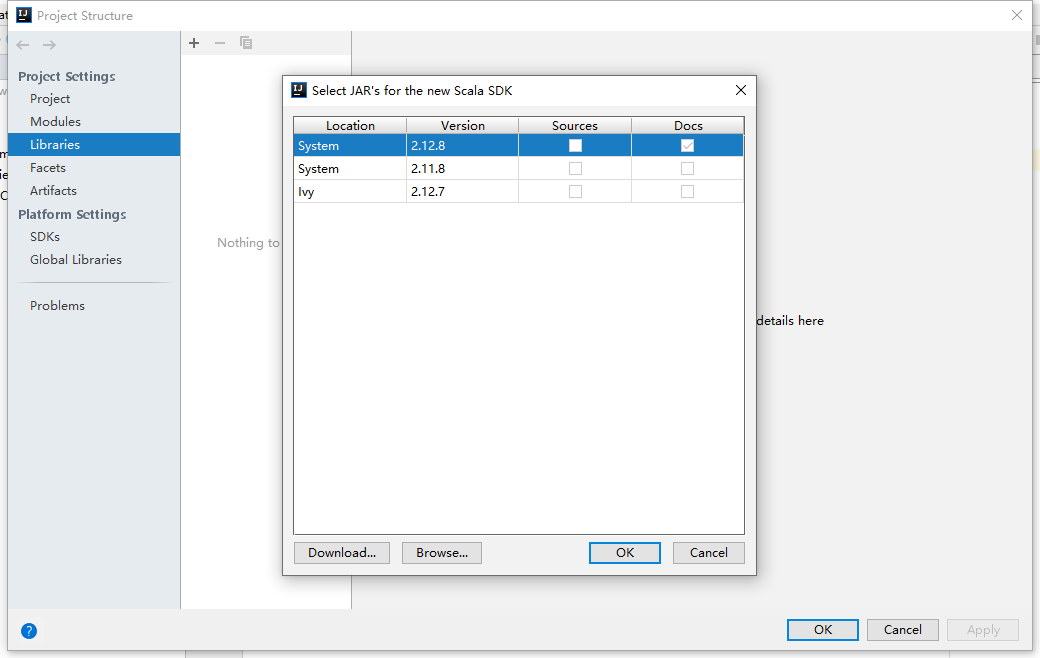Click the Browse... button
This screenshot has width=1040, height=658.
coord(442,553)
